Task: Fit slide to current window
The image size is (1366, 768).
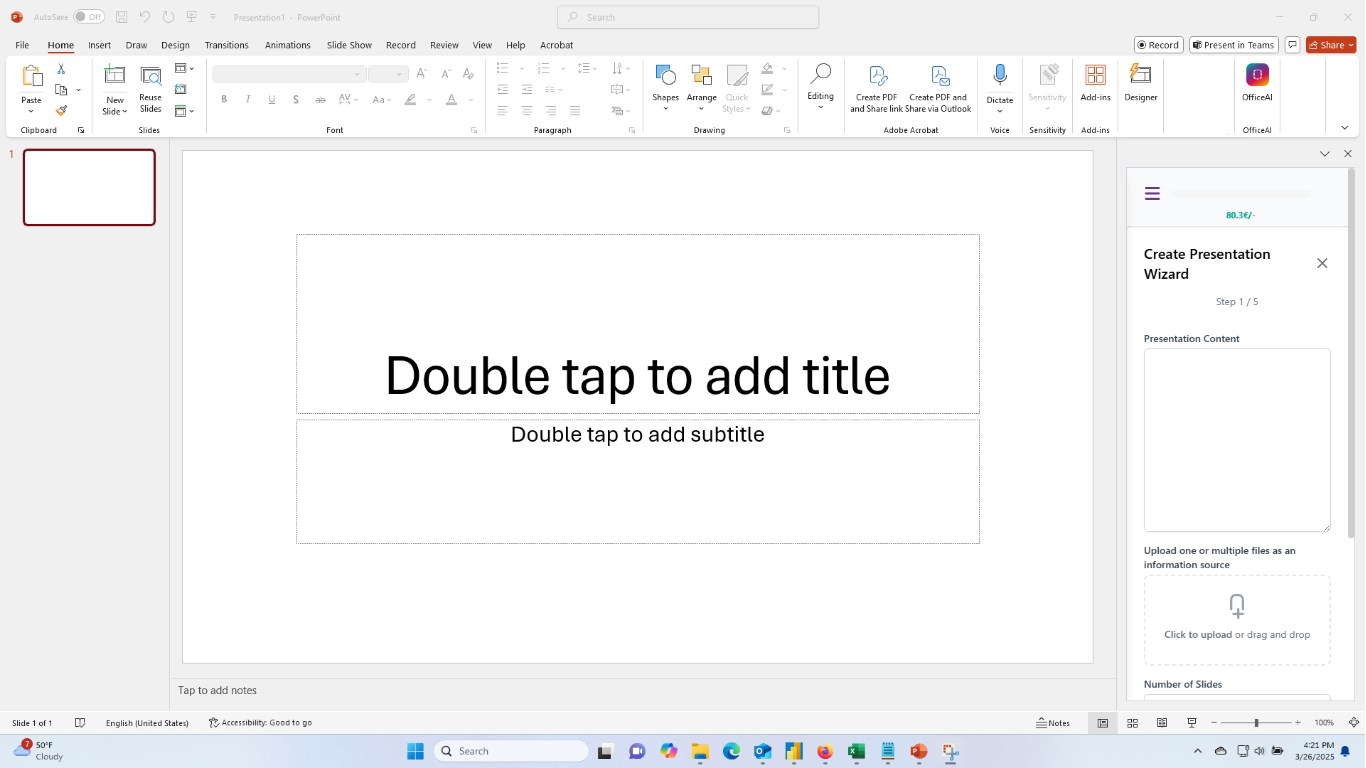Action: (x=1353, y=723)
